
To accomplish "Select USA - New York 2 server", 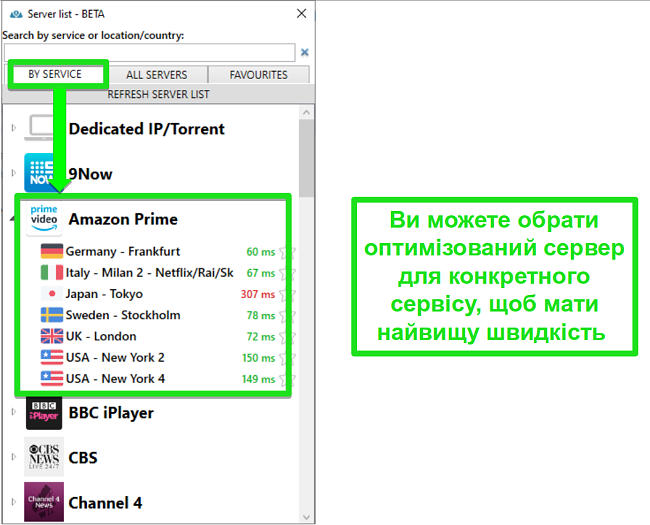I will pos(115,357).
